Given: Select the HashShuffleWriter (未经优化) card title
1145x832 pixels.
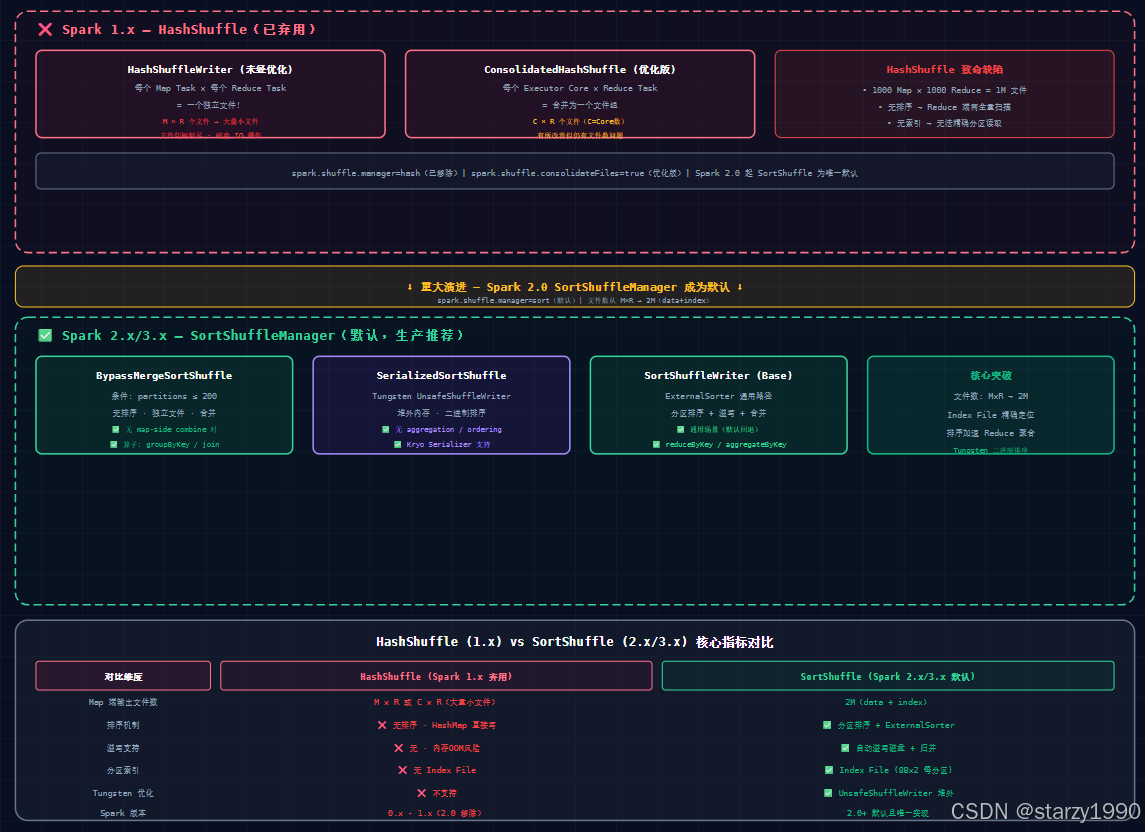Looking at the screenshot, I should point(210,69).
